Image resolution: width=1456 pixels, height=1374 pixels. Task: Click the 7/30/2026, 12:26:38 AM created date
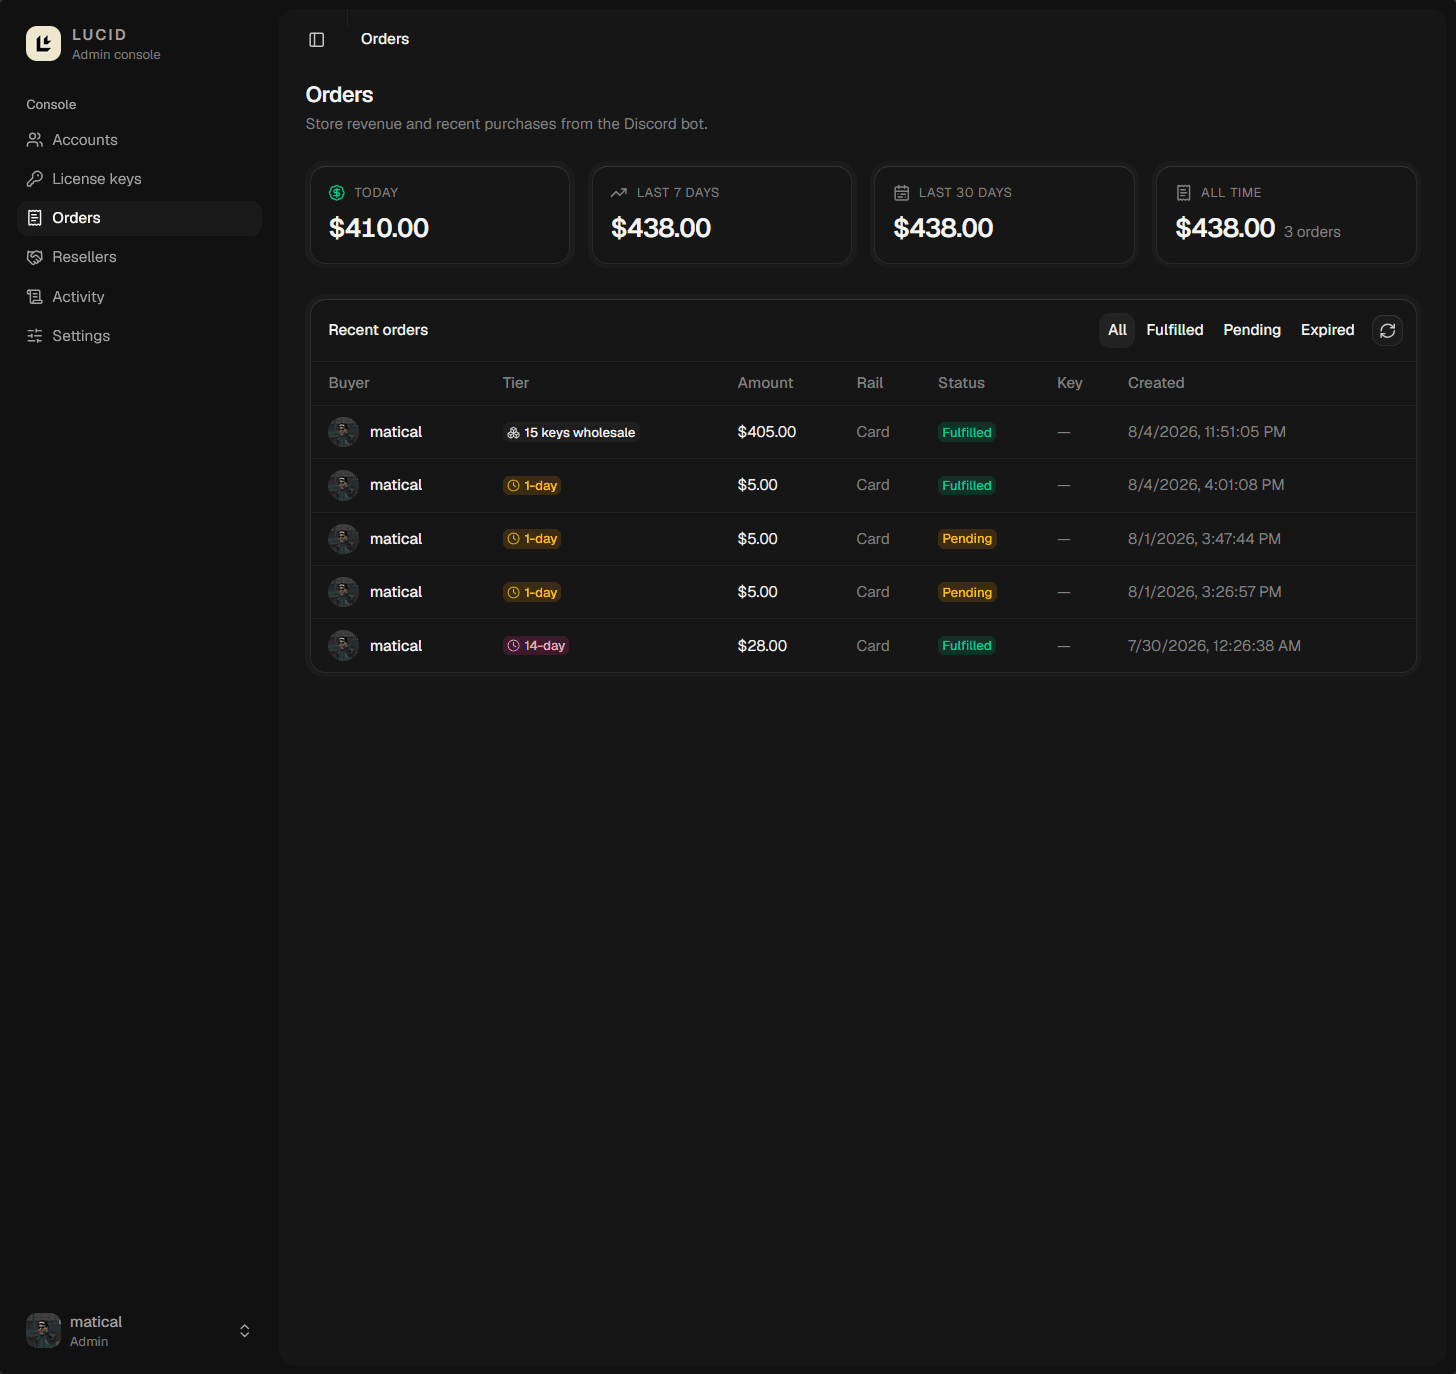point(1214,646)
